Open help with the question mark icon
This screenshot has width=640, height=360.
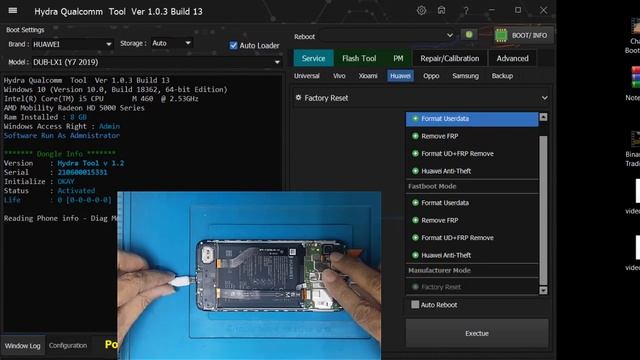[466, 11]
